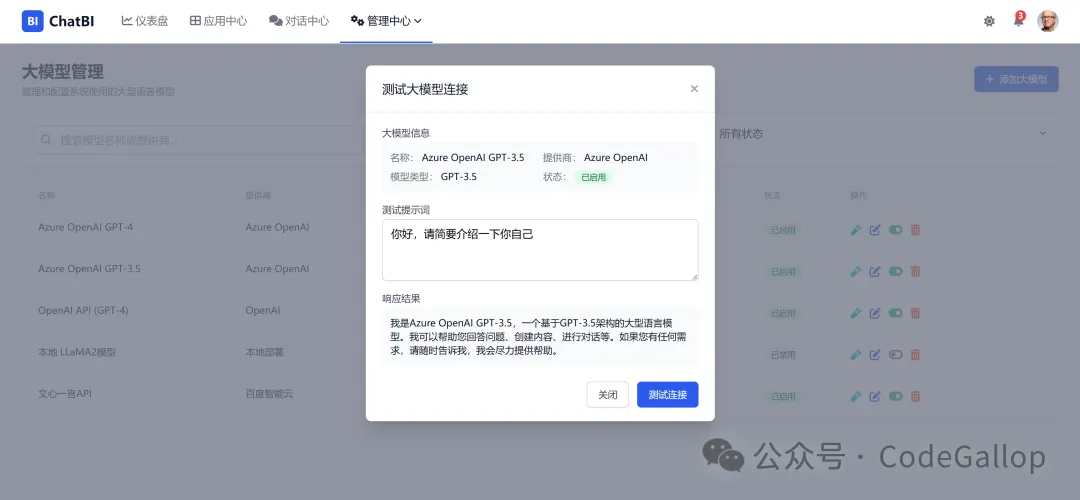Toggle the 文心一言API enabled switch

(x=895, y=397)
